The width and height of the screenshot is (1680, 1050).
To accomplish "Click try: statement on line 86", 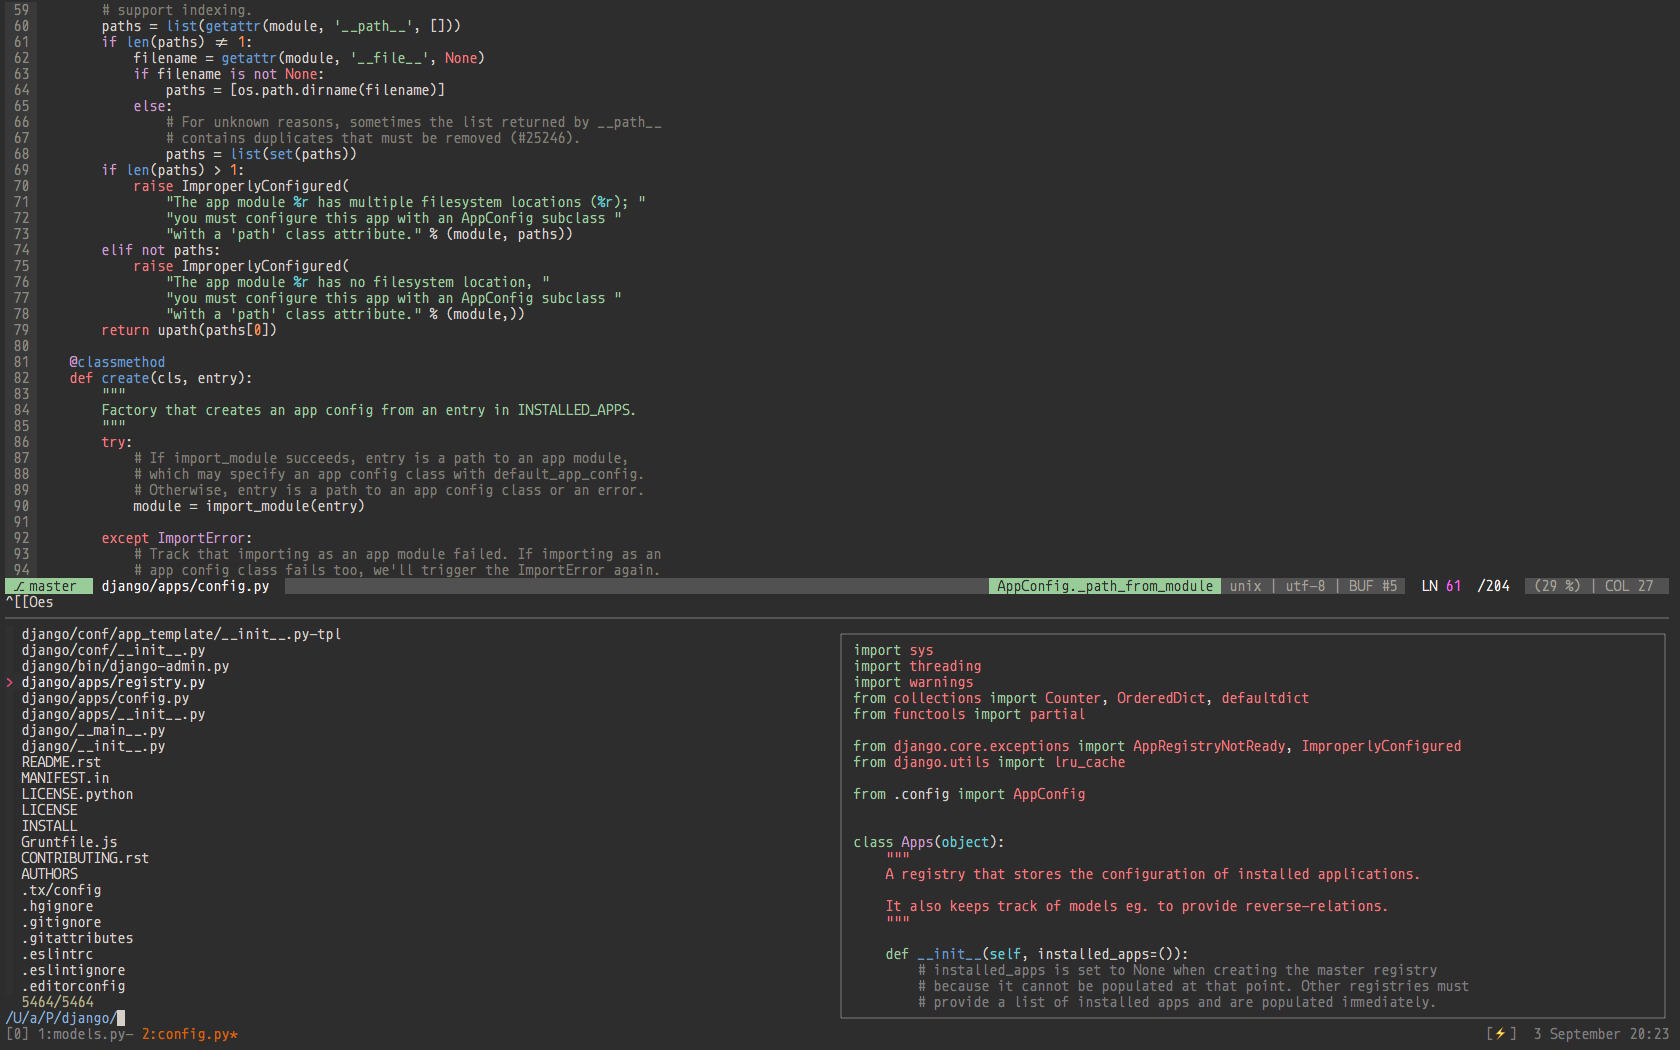I will point(117,442).
